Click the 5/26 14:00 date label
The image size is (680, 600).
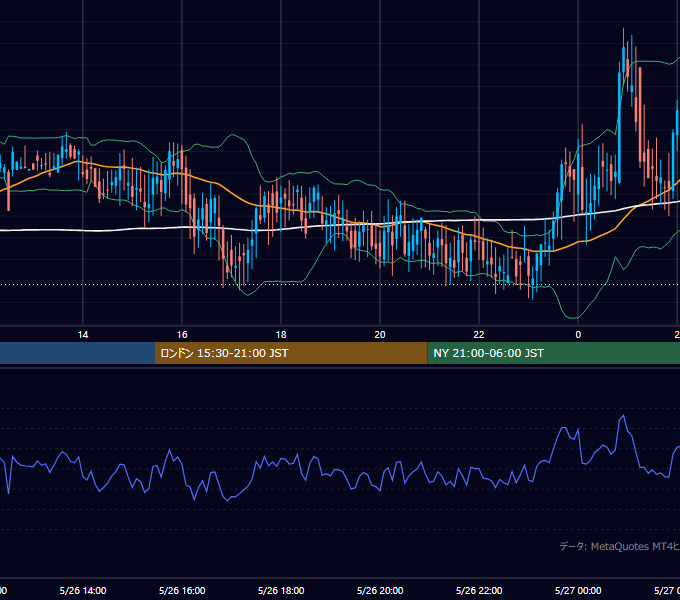(83, 590)
